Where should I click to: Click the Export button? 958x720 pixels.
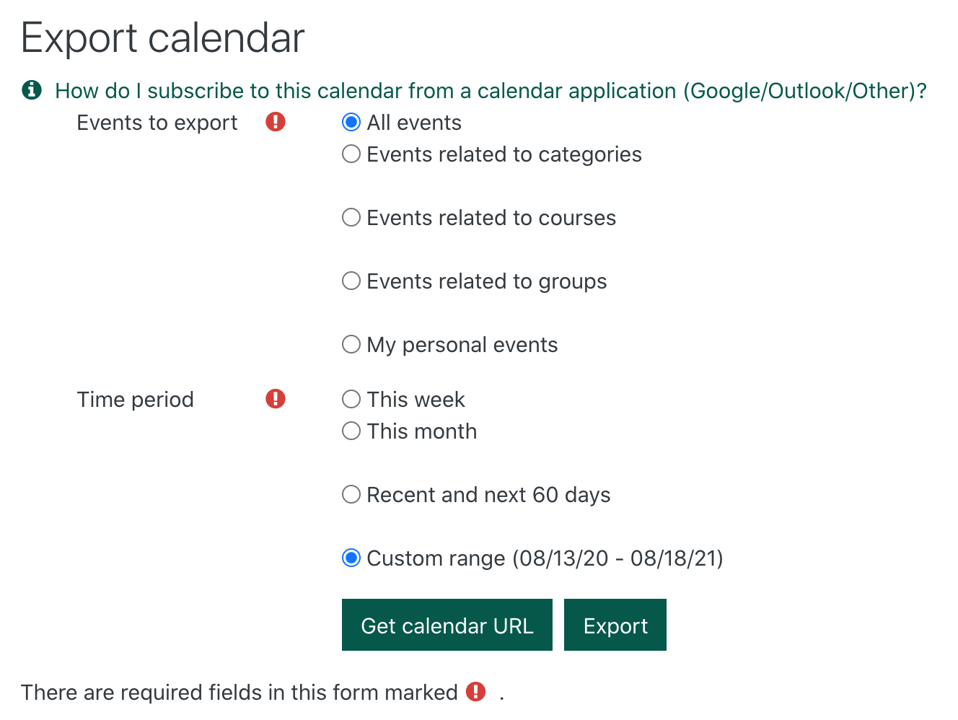pos(614,624)
